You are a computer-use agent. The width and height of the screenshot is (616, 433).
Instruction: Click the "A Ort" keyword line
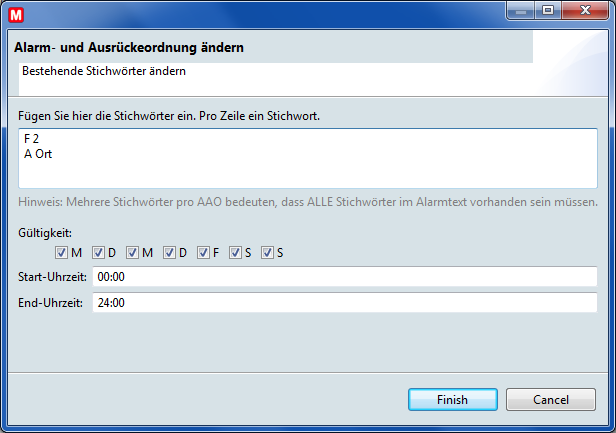click(38, 155)
